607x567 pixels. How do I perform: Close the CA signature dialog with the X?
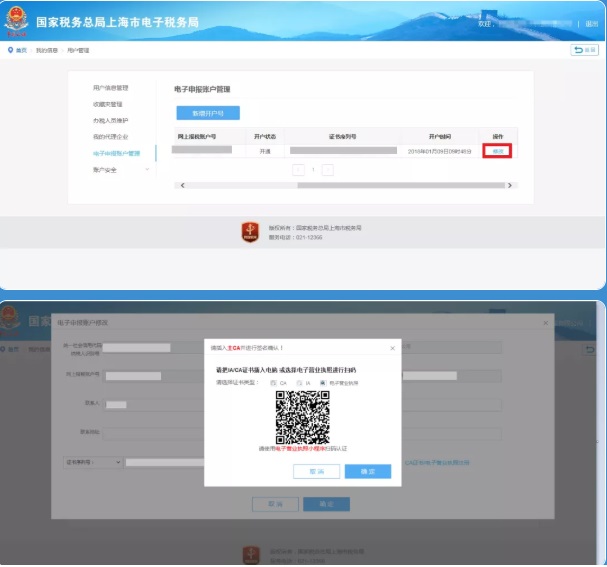click(392, 348)
